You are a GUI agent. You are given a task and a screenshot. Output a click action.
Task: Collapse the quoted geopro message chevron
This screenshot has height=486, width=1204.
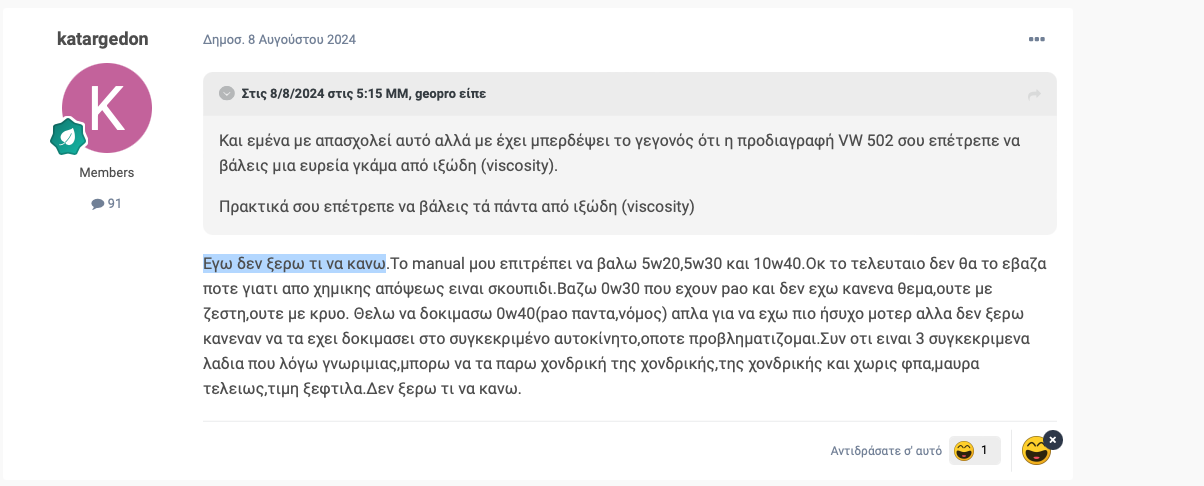[227, 93]
